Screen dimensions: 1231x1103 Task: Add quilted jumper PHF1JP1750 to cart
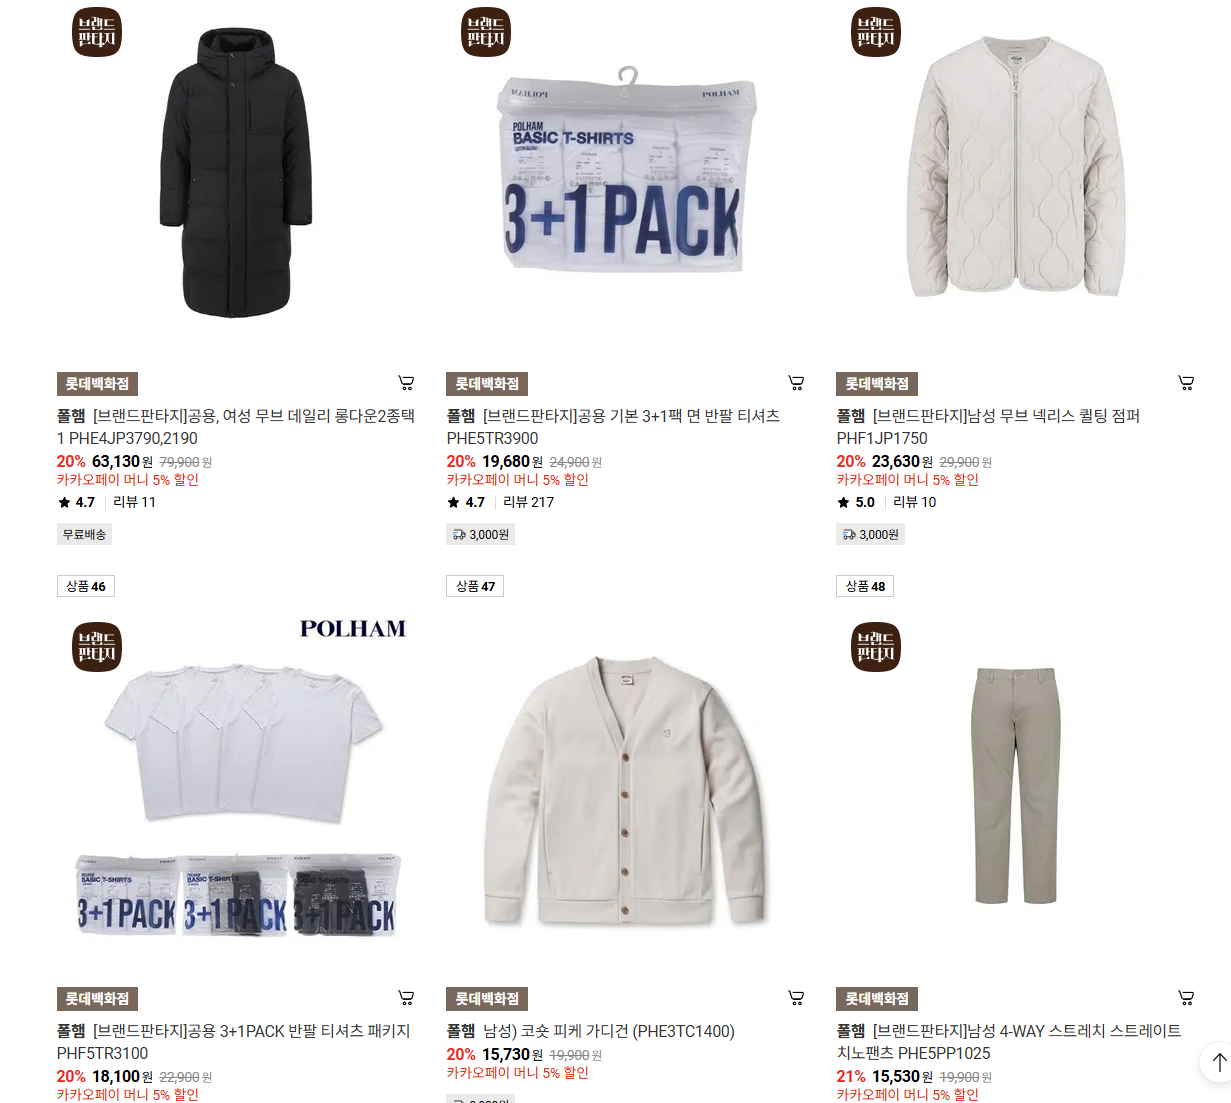coord(1186,382)
